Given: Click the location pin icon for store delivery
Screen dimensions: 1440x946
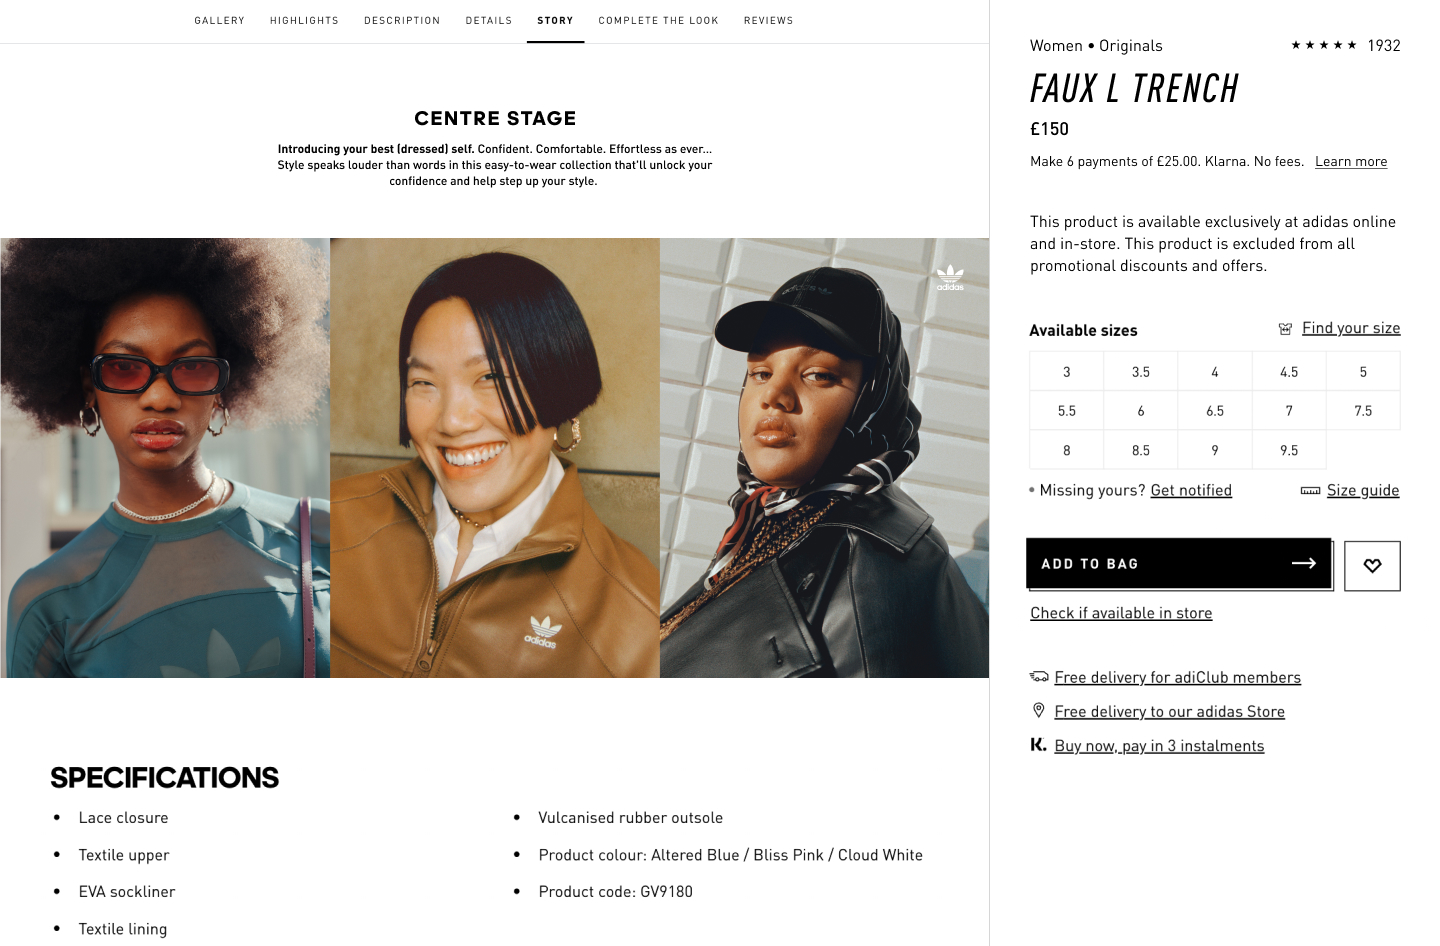Looking at the screenshot, I should coord(1038,710).
